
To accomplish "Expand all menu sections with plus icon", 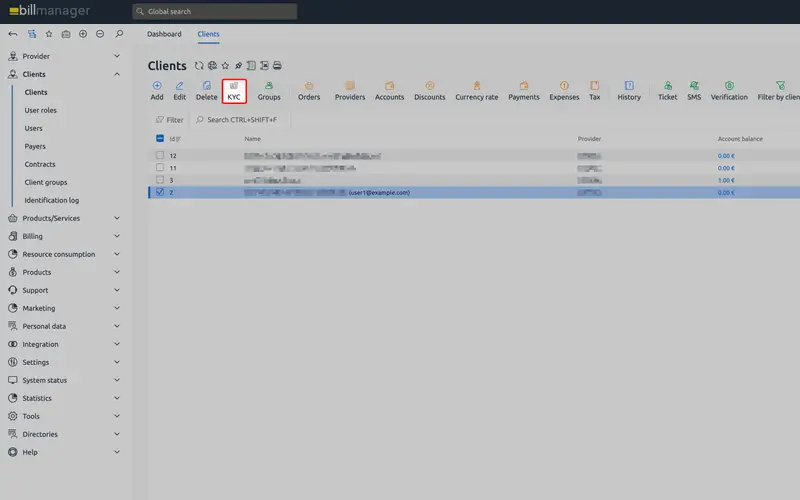I will (83, 34).
